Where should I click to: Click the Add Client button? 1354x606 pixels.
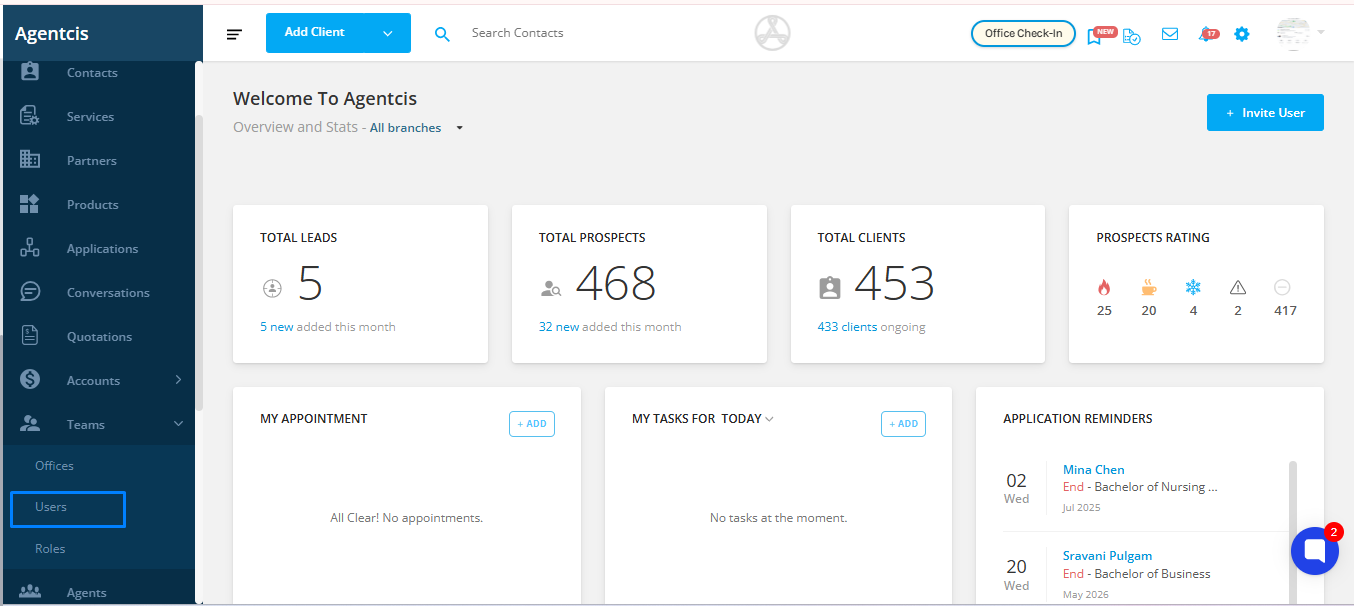[x=338, y=33]
